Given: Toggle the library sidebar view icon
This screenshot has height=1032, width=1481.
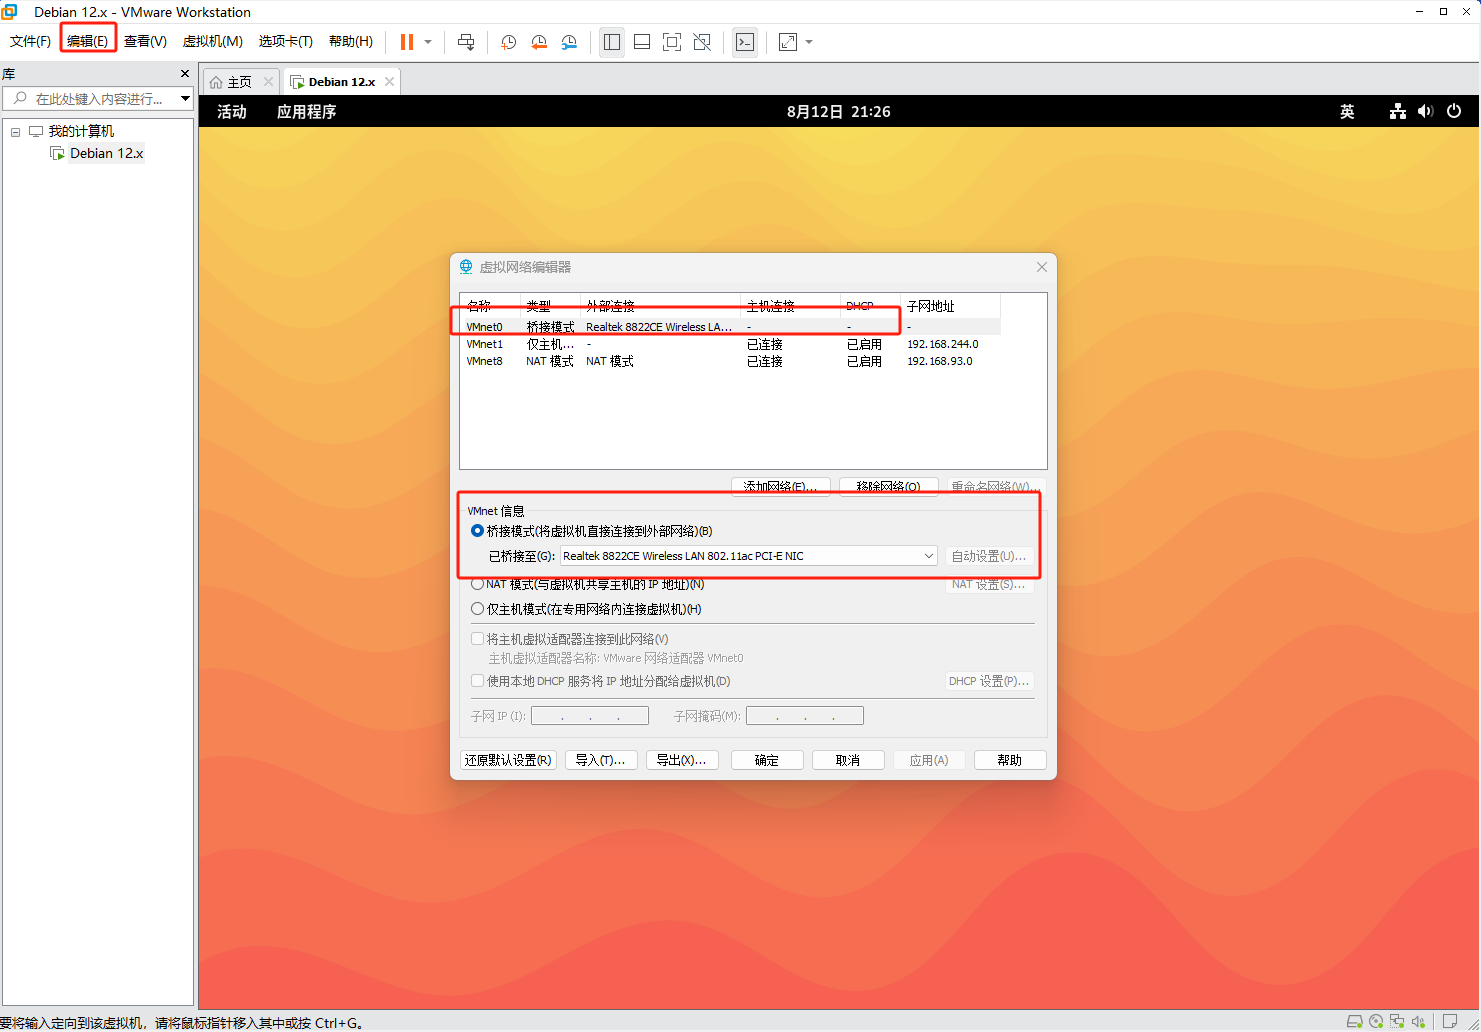Looking at the screenshot, I should (612, 42).
